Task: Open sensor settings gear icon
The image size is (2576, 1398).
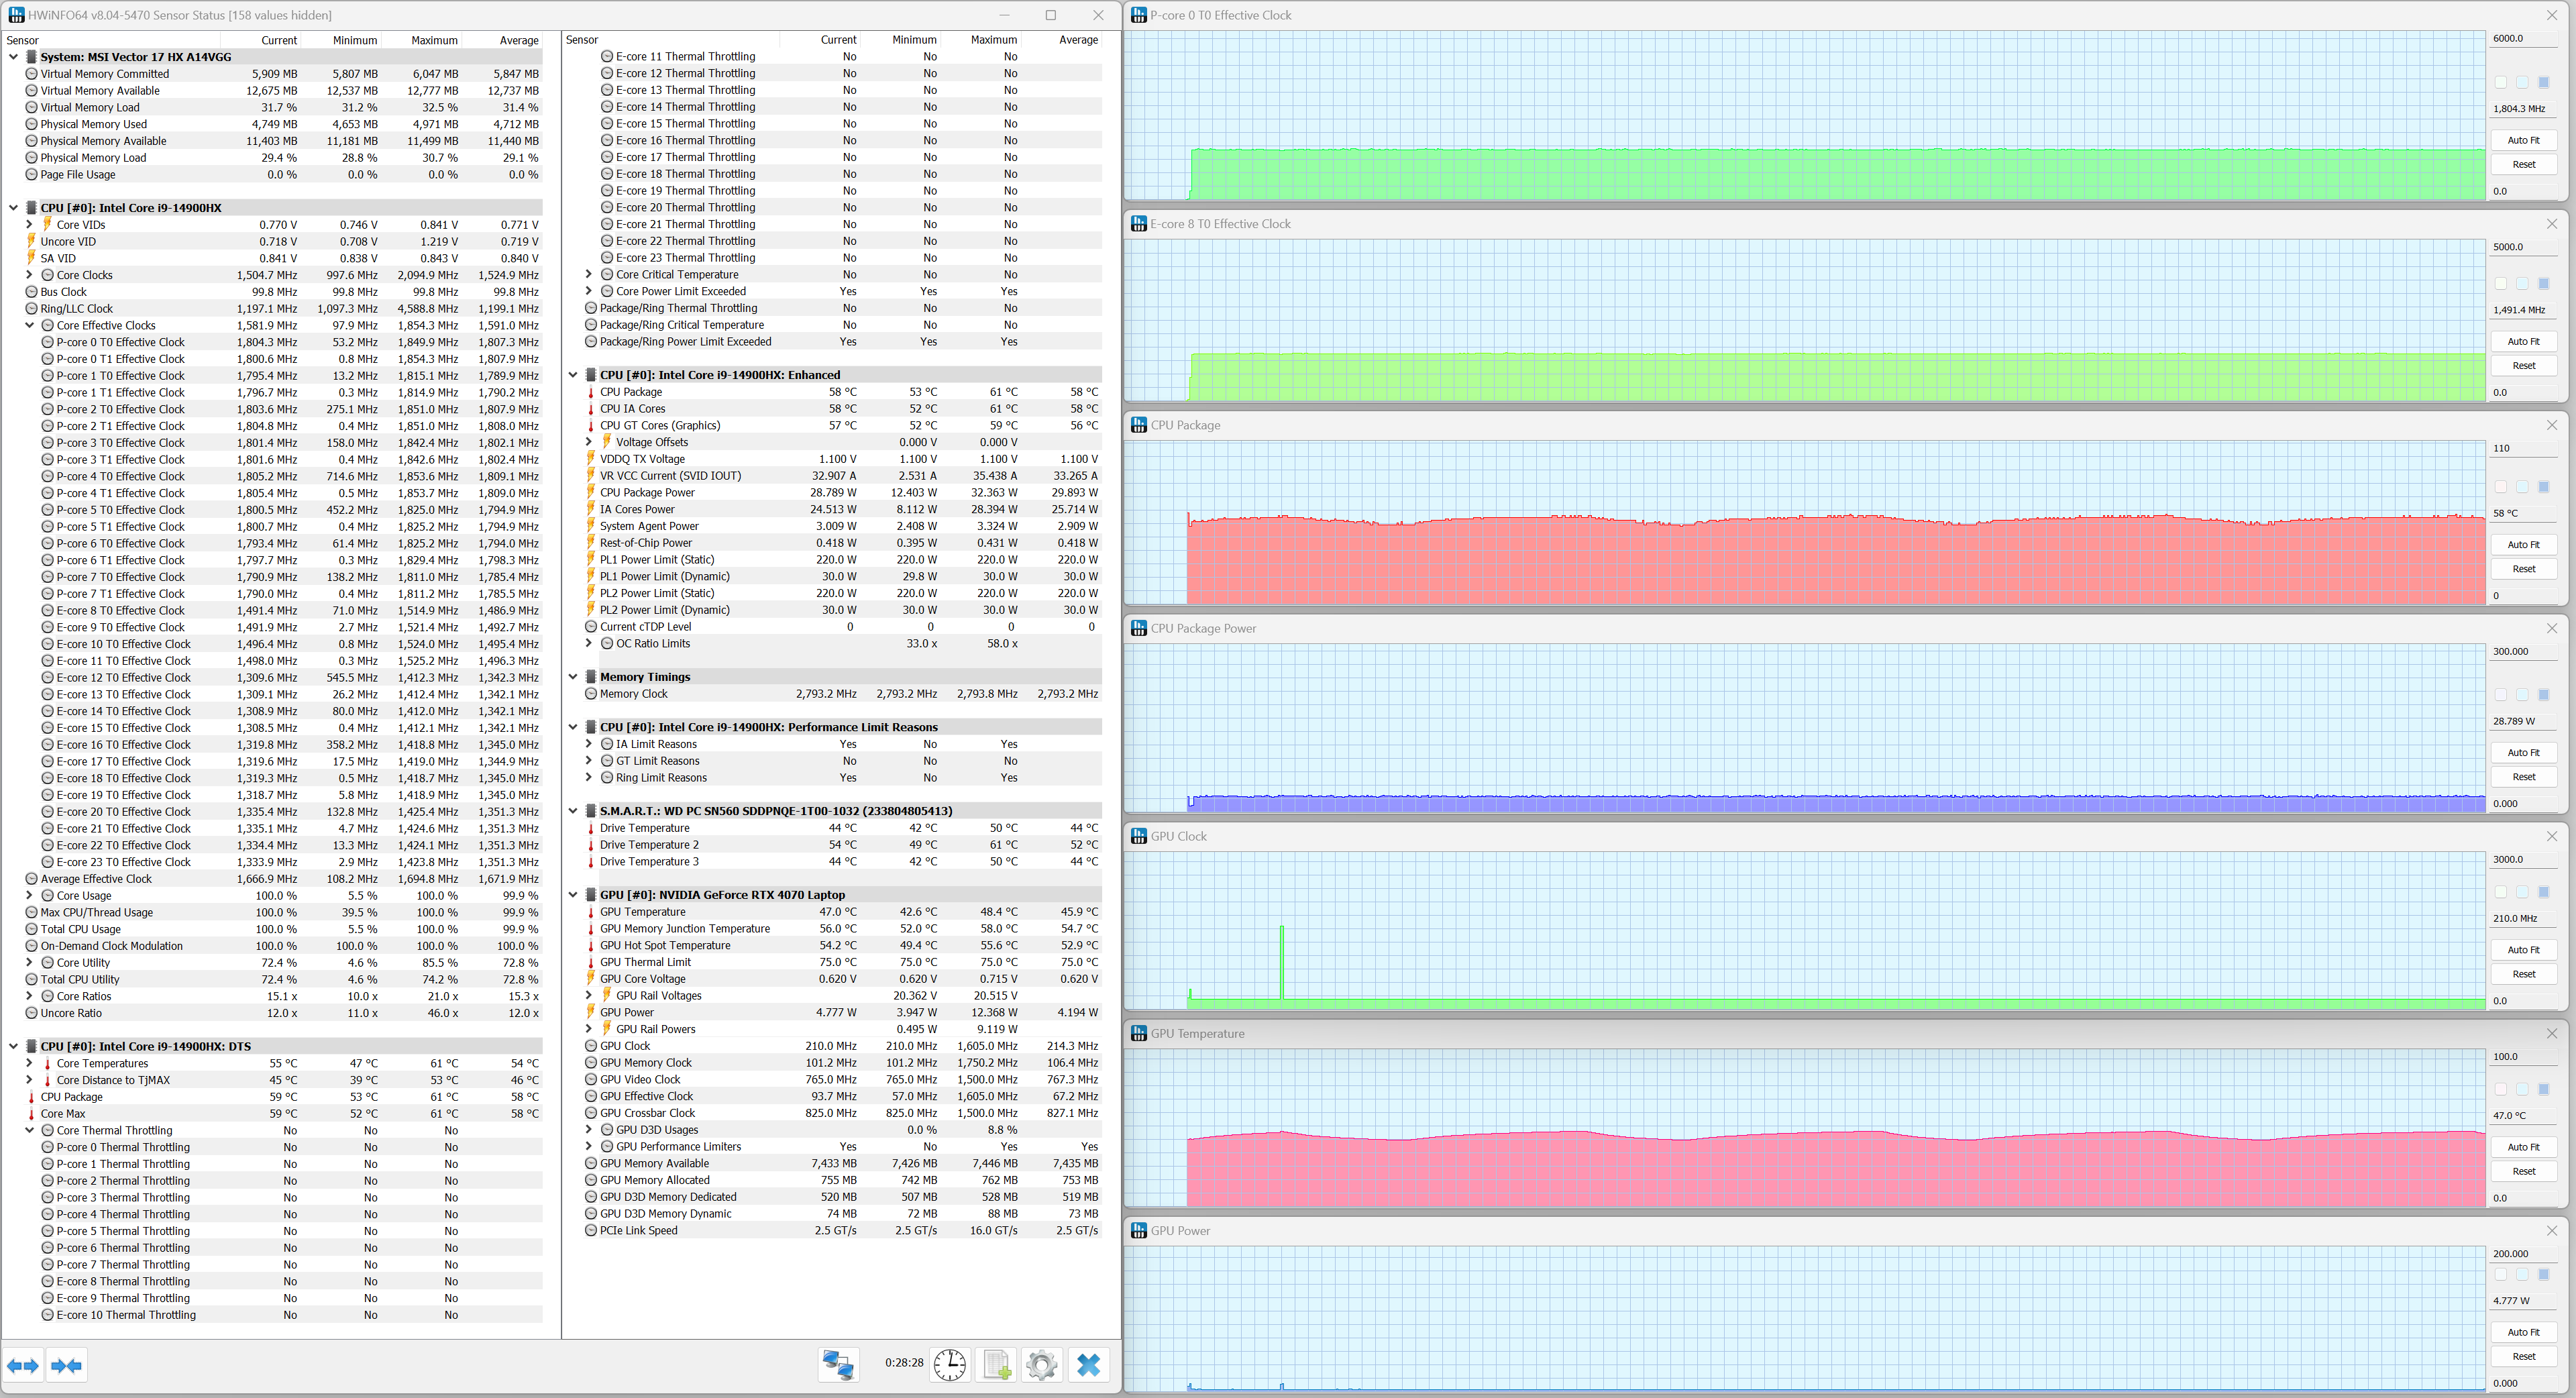Action: point(1041,1364)
